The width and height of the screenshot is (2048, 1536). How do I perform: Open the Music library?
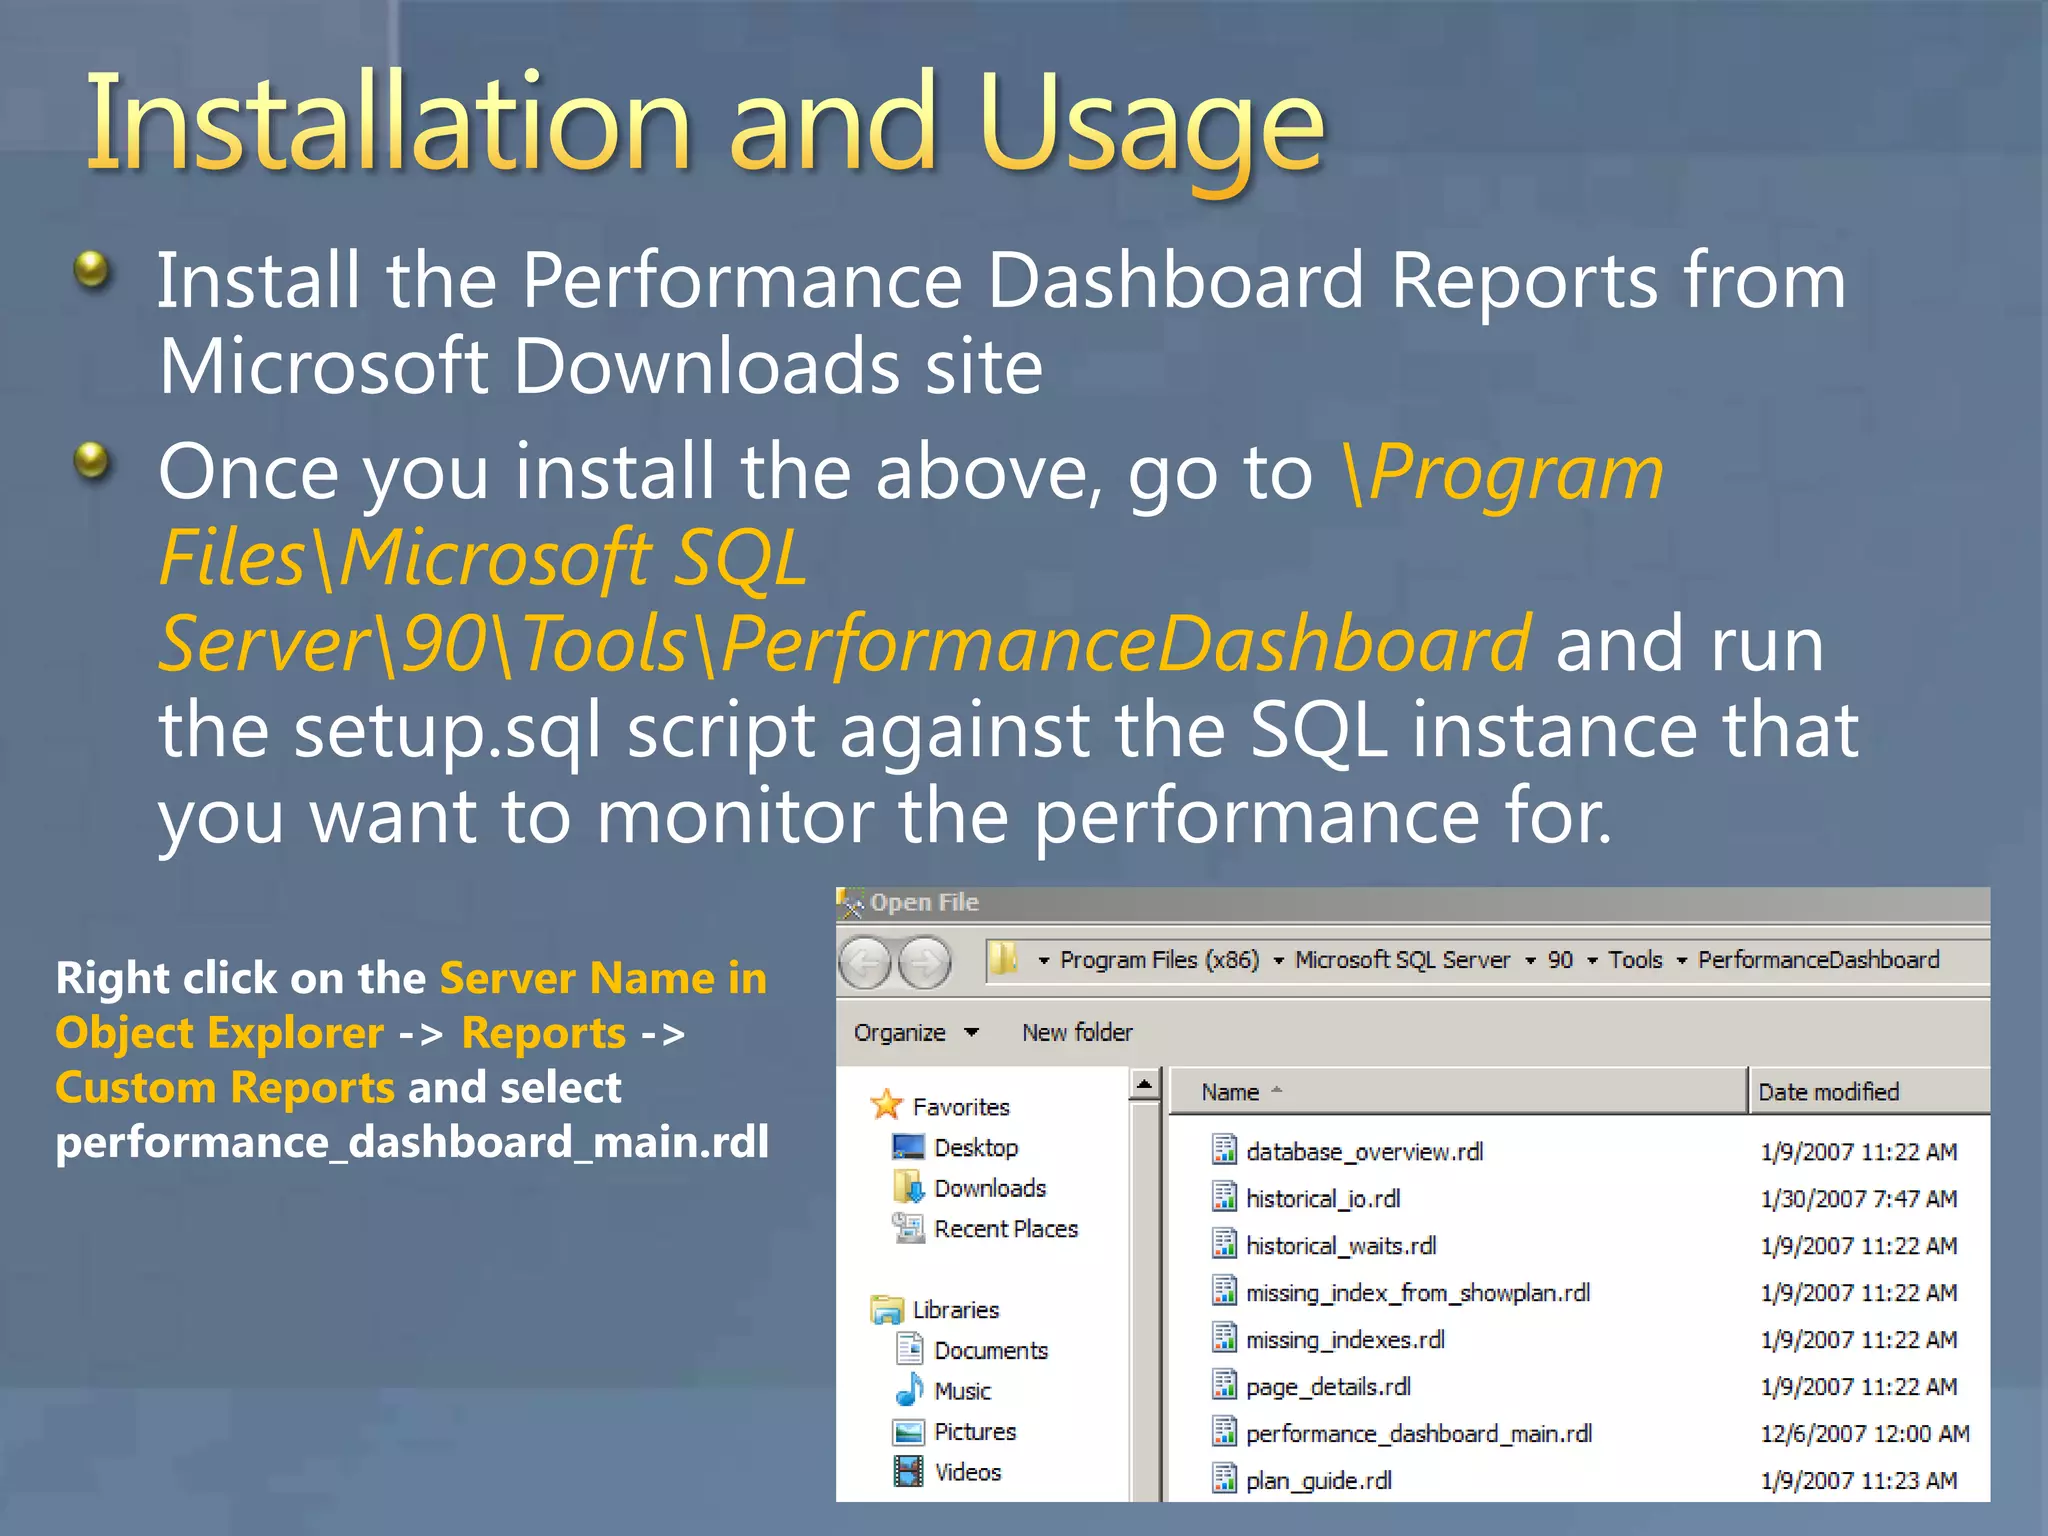[961, 1391]
